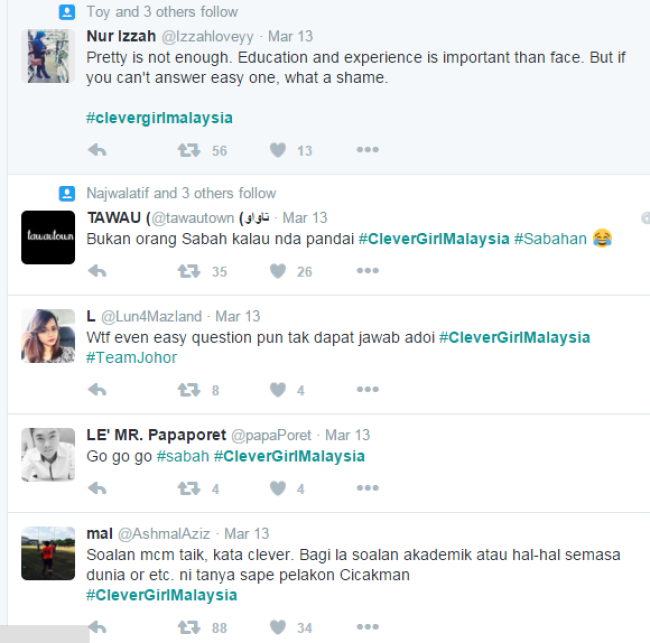The width and height of the screenshot is (650, 643).
Task: Like Nur Izzah's tweet with 13 likes
Action: 278,150
